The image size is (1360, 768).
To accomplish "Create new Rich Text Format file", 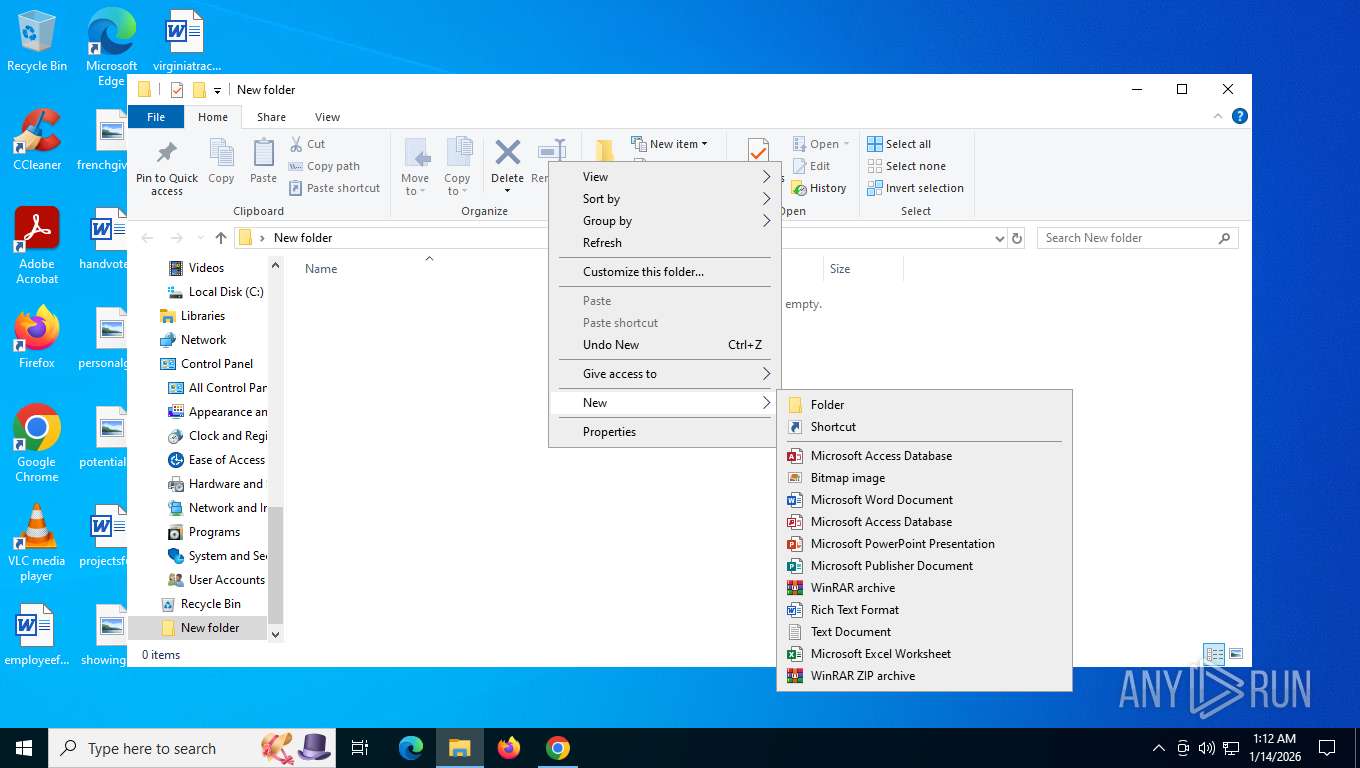I will (x=924, y=610).
